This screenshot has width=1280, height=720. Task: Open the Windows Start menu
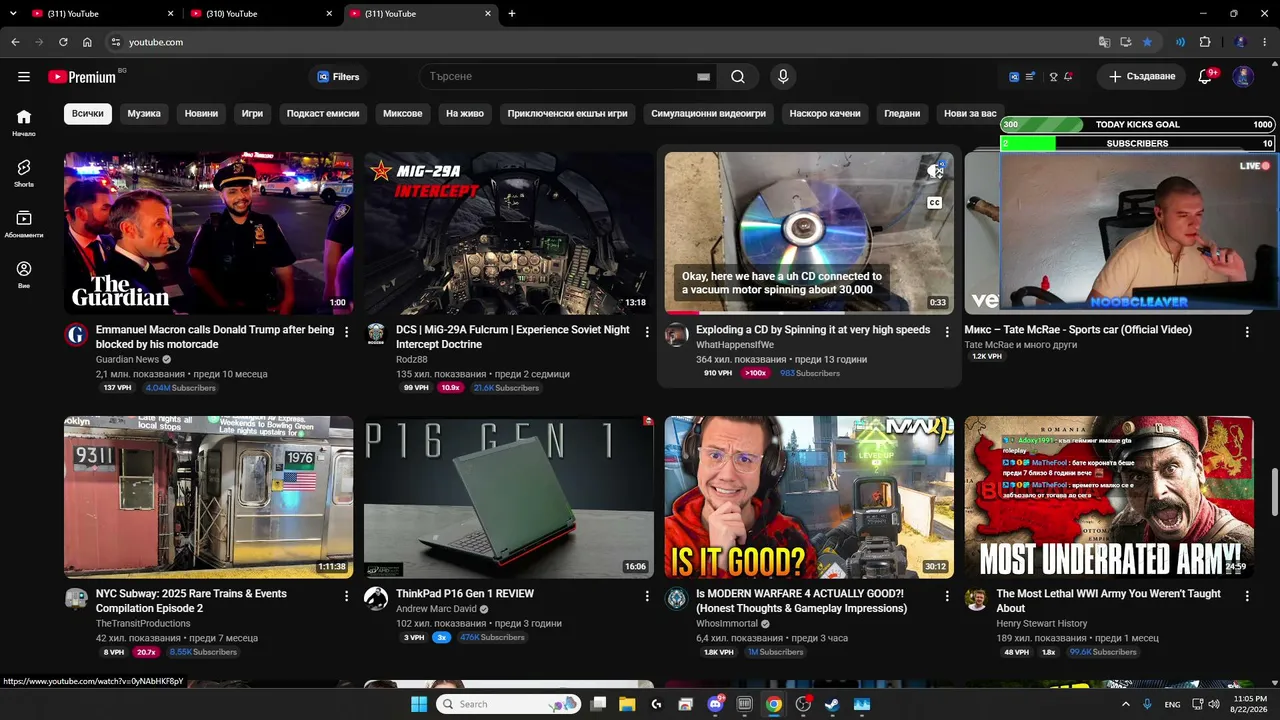[x=419, y=704]
